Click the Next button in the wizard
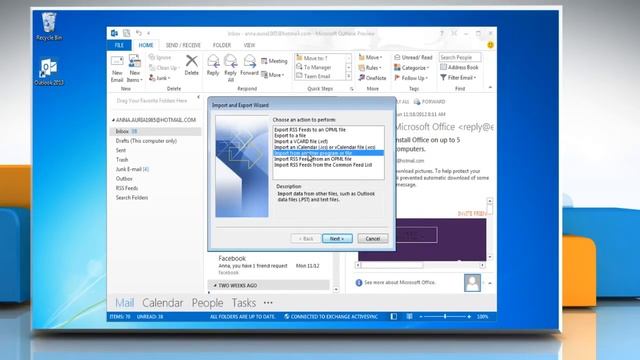640x360 pixels. 337,238
